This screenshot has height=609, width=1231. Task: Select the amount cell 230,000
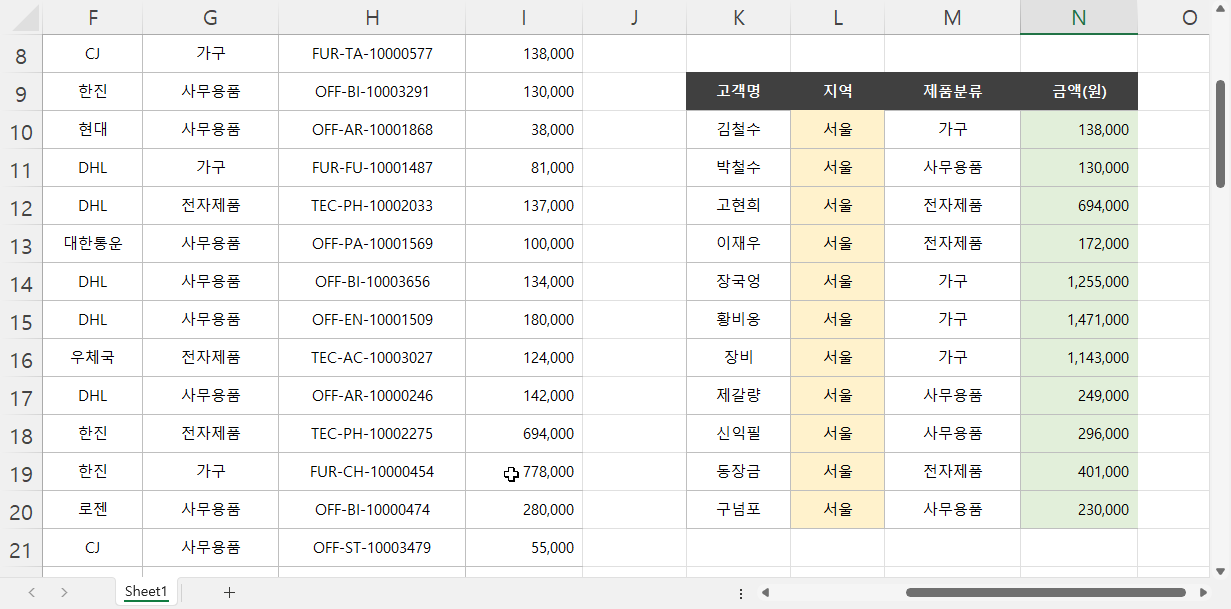[x=1079, y=510]
